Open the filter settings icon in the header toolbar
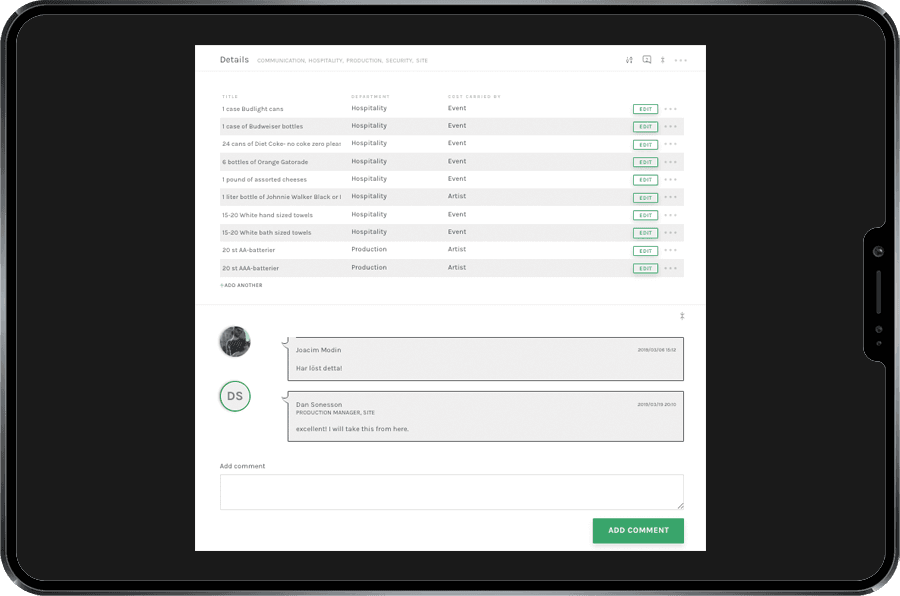 629,60
